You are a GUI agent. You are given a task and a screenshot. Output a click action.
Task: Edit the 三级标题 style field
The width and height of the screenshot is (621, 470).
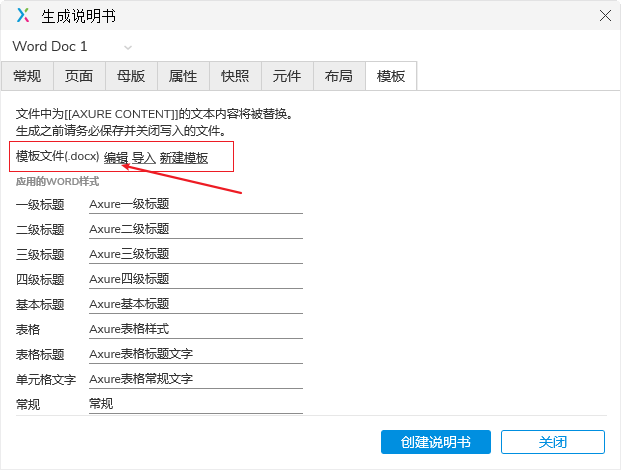point(196,254)
